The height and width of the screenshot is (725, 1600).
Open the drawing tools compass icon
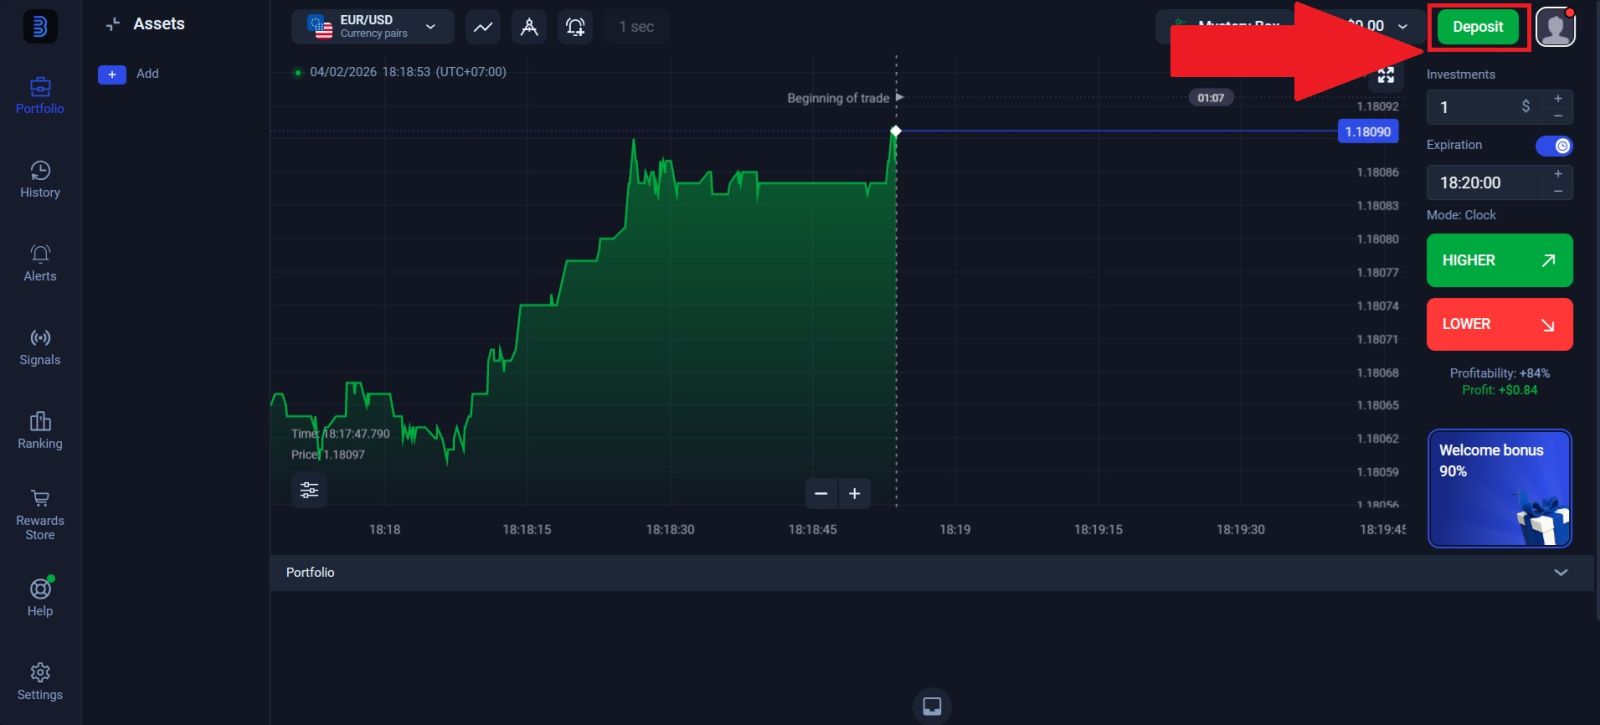point(529,27)
